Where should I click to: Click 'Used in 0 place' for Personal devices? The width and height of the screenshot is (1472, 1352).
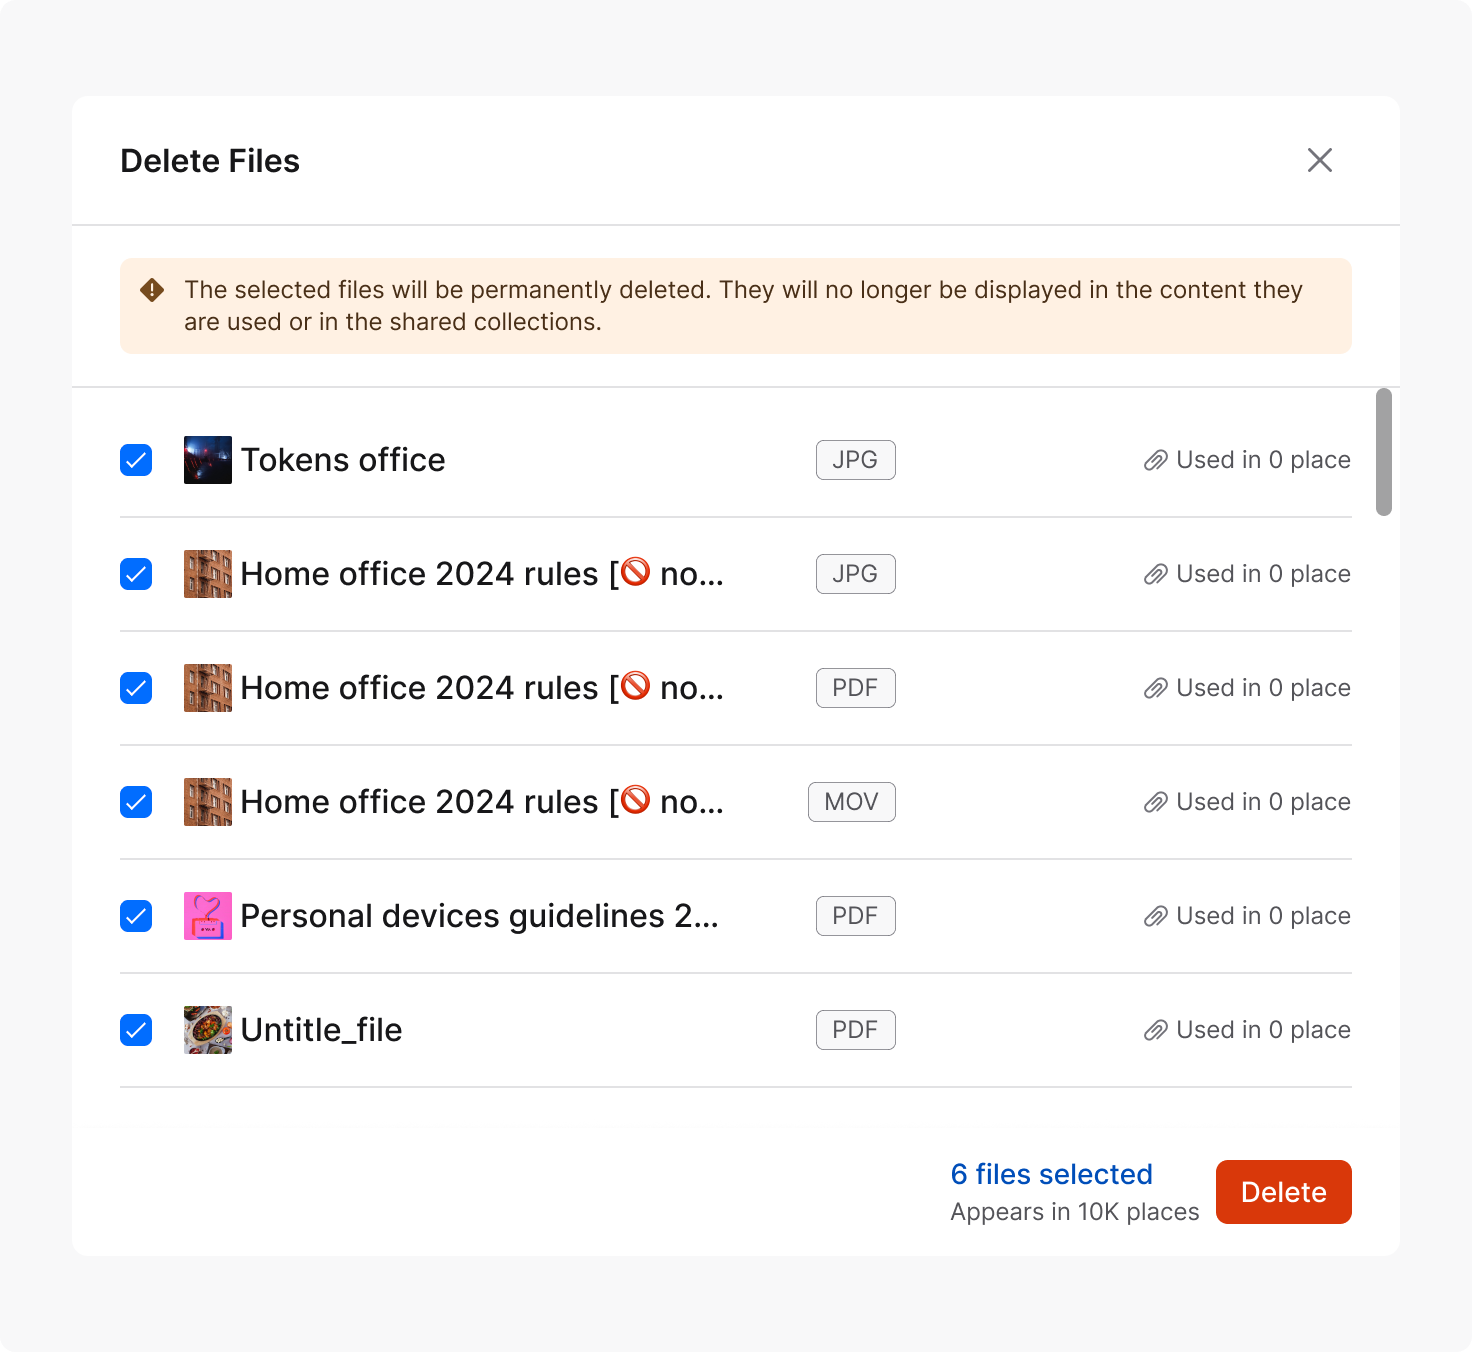(x=1263, y=916)
